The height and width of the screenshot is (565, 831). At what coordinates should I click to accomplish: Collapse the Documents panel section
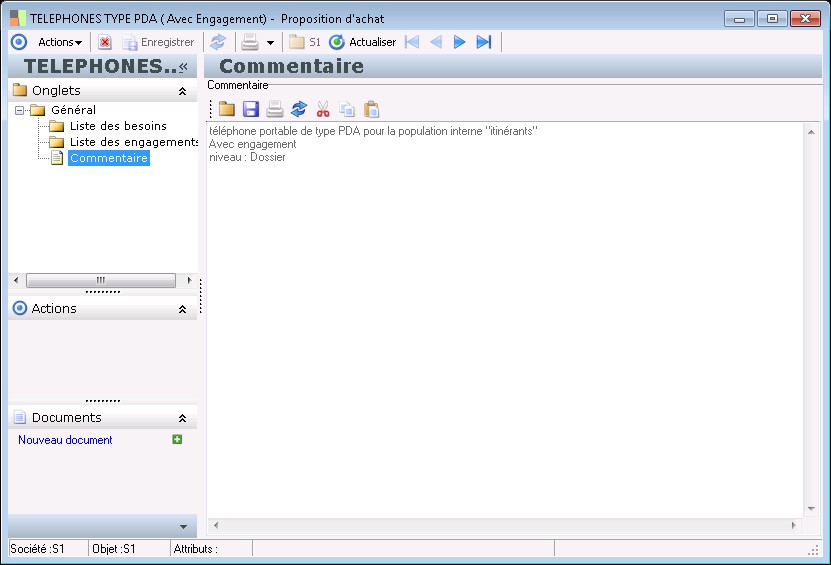tap(182, 418)
